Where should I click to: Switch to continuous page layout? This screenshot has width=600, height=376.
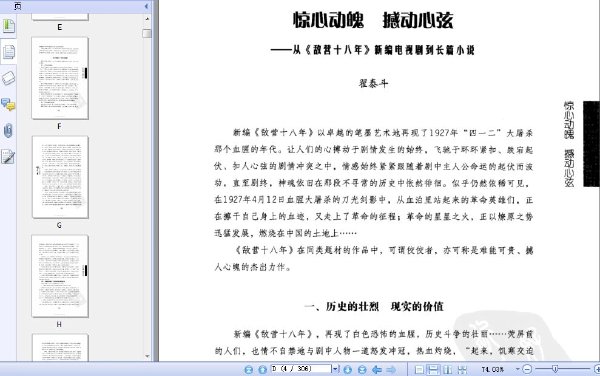coord(433,369)
